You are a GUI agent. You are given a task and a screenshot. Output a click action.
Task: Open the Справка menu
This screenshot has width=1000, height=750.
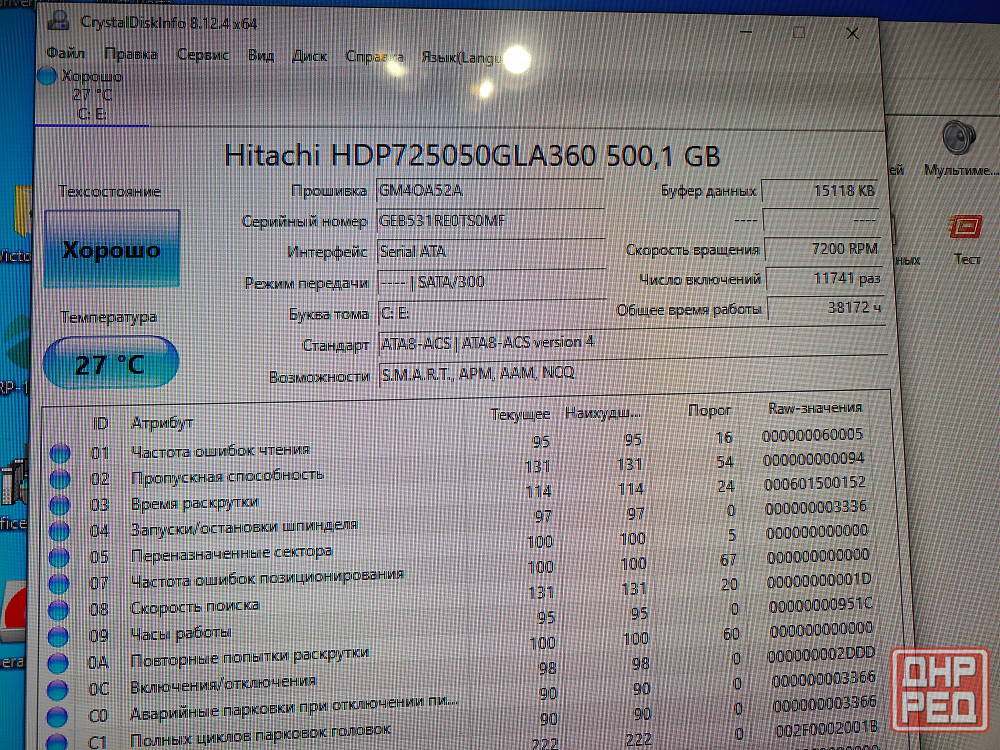[x=374, y=57]
